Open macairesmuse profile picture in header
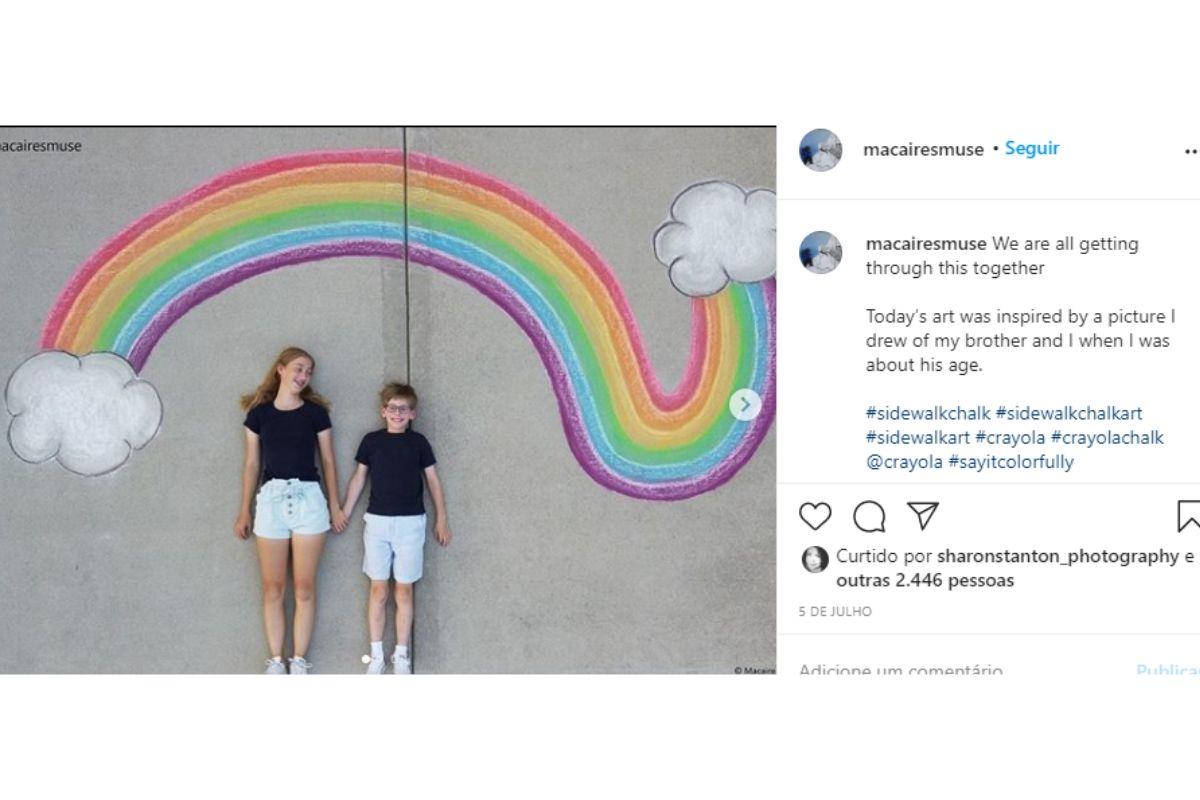 [x=820, y=150]
